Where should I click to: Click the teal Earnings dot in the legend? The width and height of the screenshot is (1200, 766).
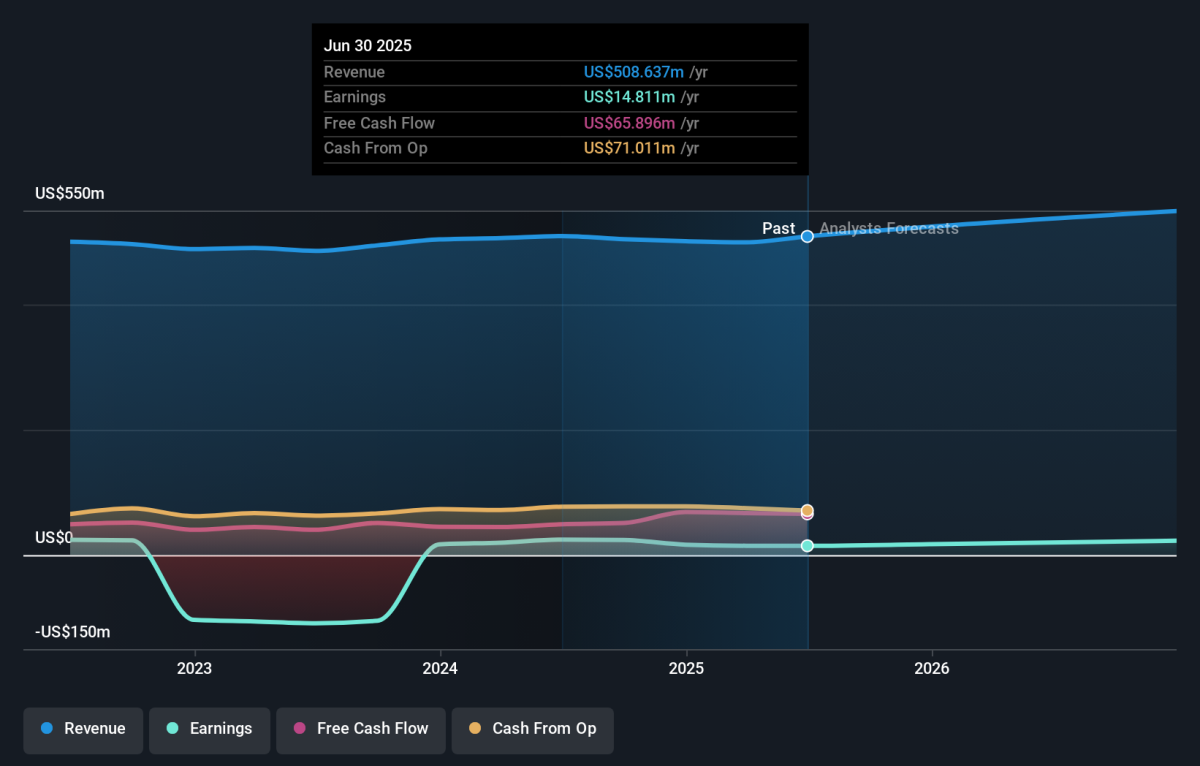[x=172, y=729]
